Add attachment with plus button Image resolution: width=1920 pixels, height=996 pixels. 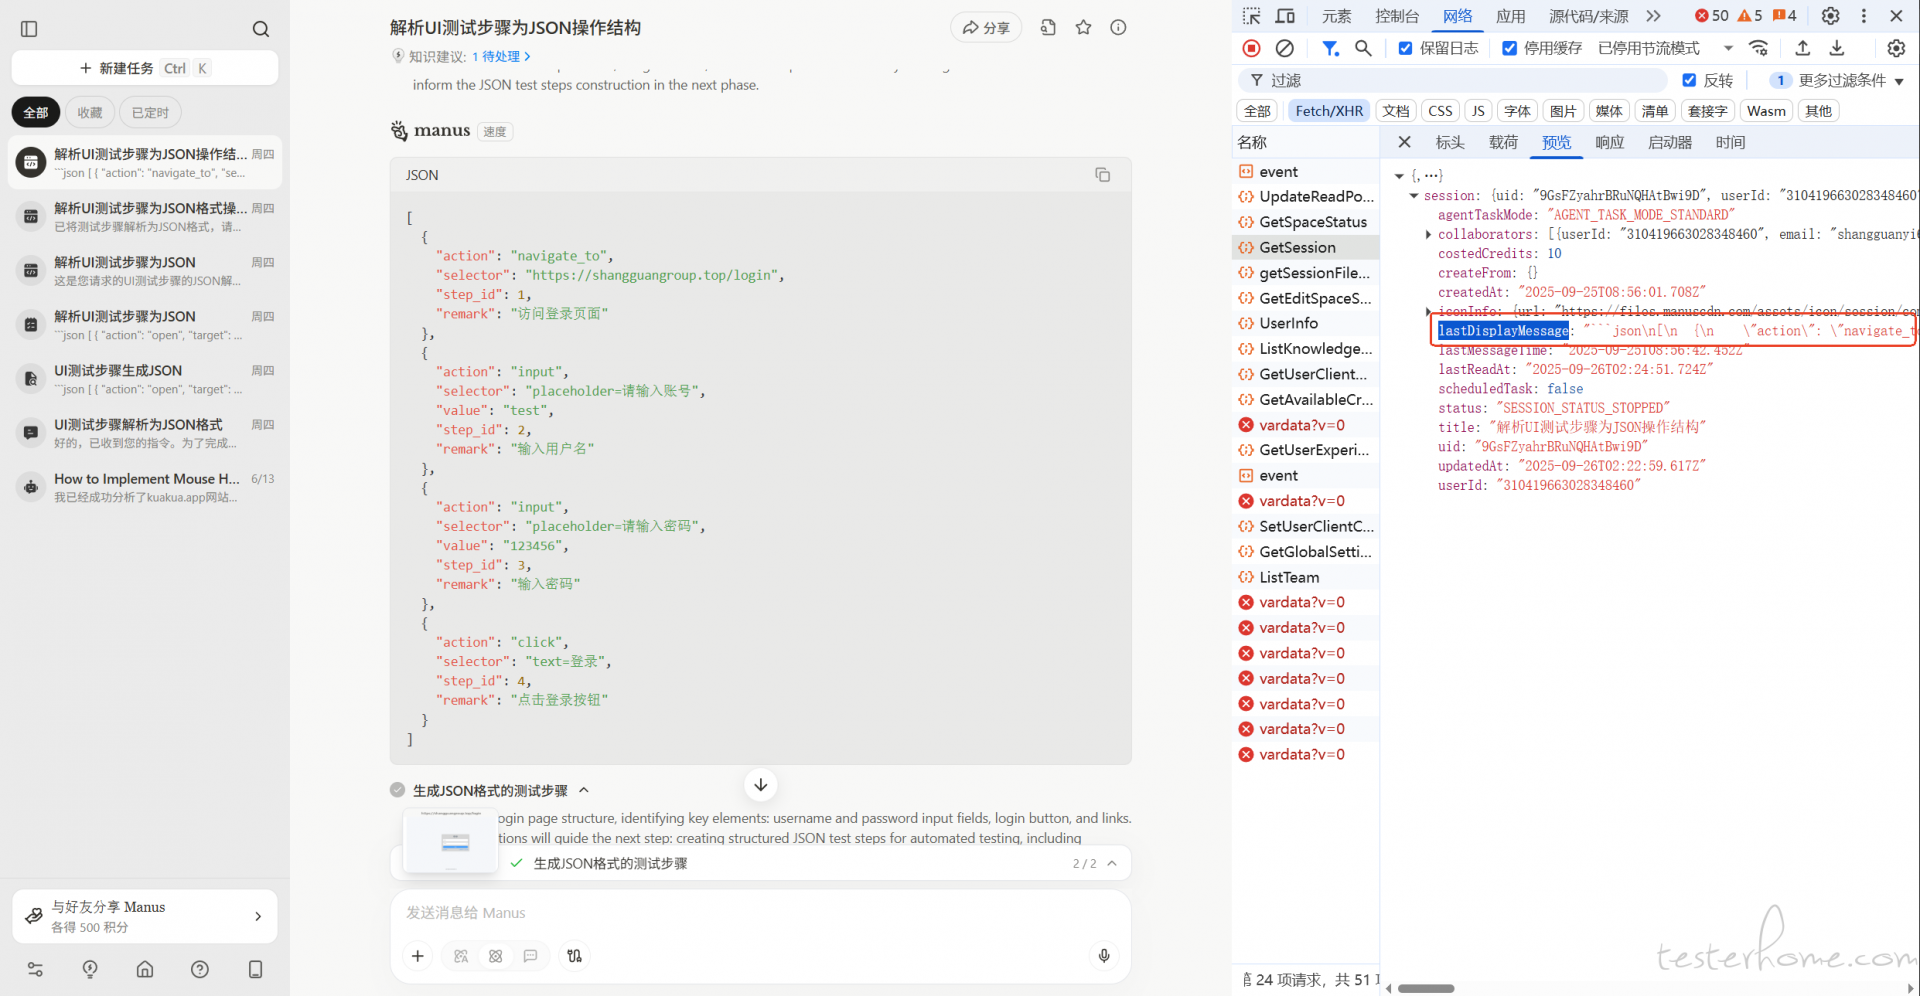click(x=418, y=956)
